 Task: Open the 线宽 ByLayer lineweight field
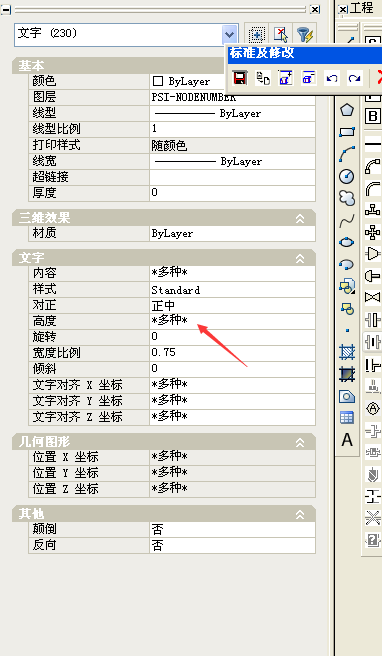(x=232, y=161)
